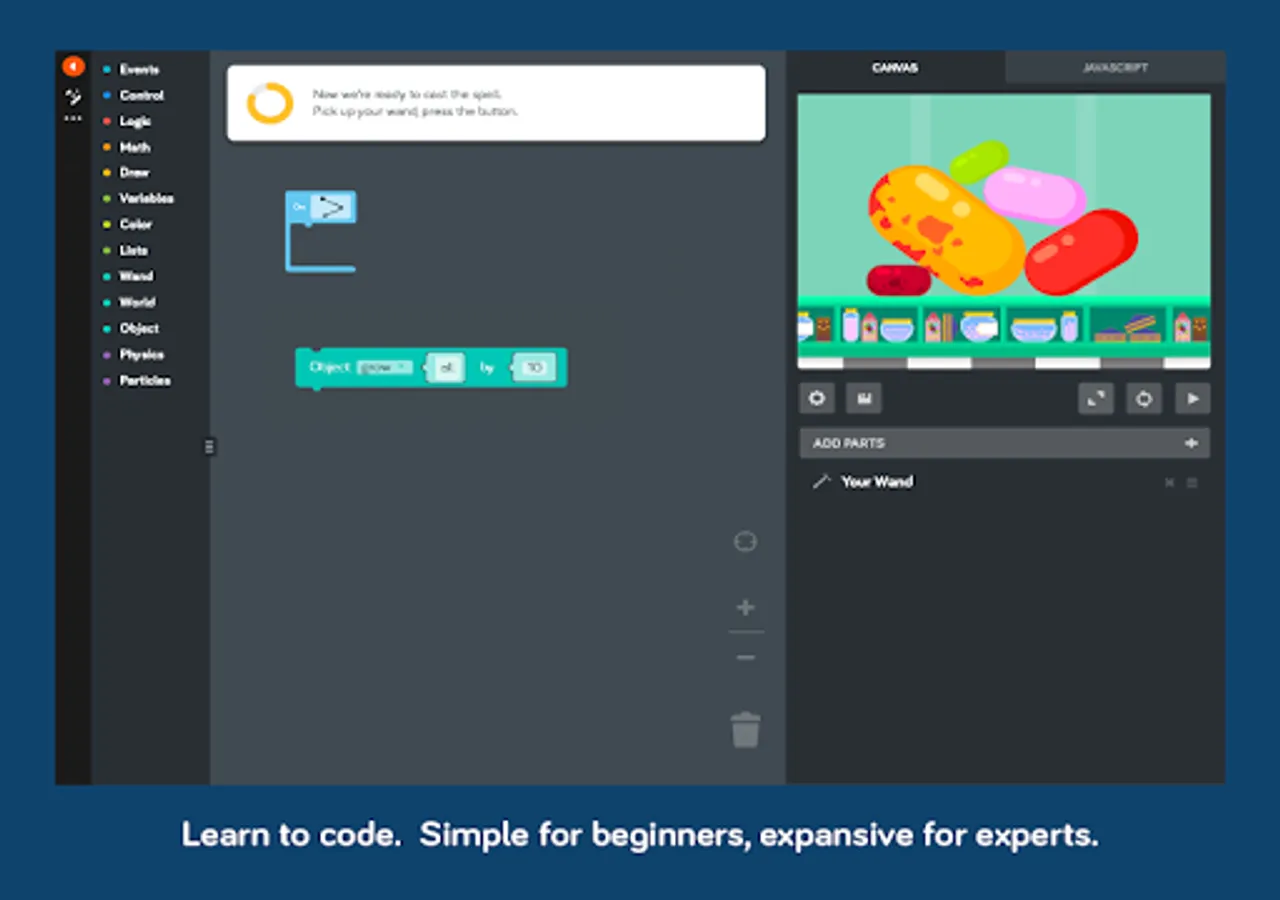Switch to the JavaScript tab
This screenshot has height=900, width=1280.
[x=1115, y=68]
